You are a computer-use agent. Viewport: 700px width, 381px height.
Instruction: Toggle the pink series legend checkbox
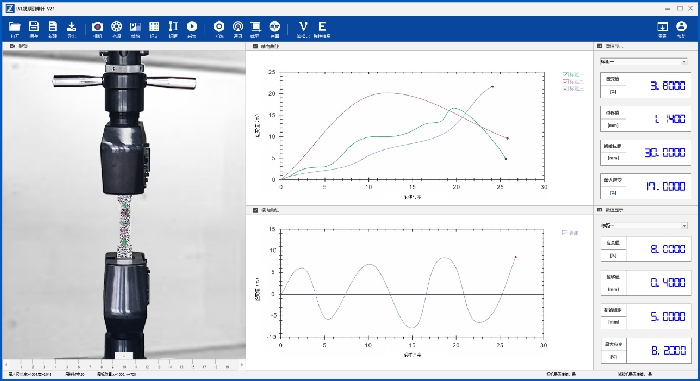coord(566,82)
